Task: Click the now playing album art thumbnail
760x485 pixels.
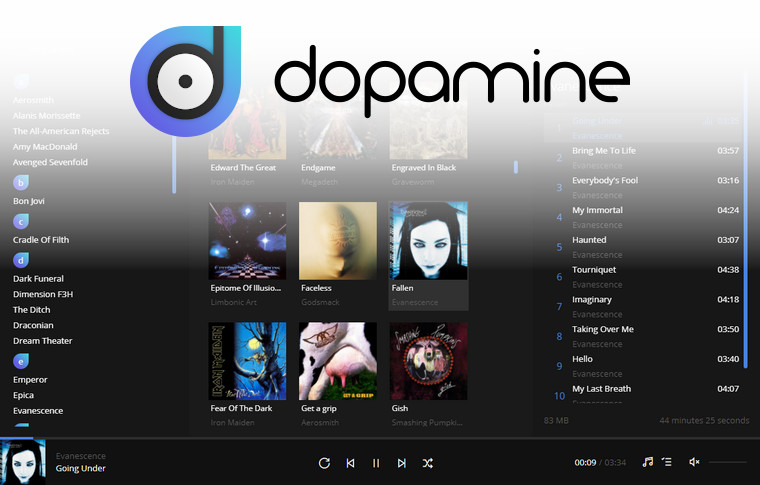Action: 22,462
